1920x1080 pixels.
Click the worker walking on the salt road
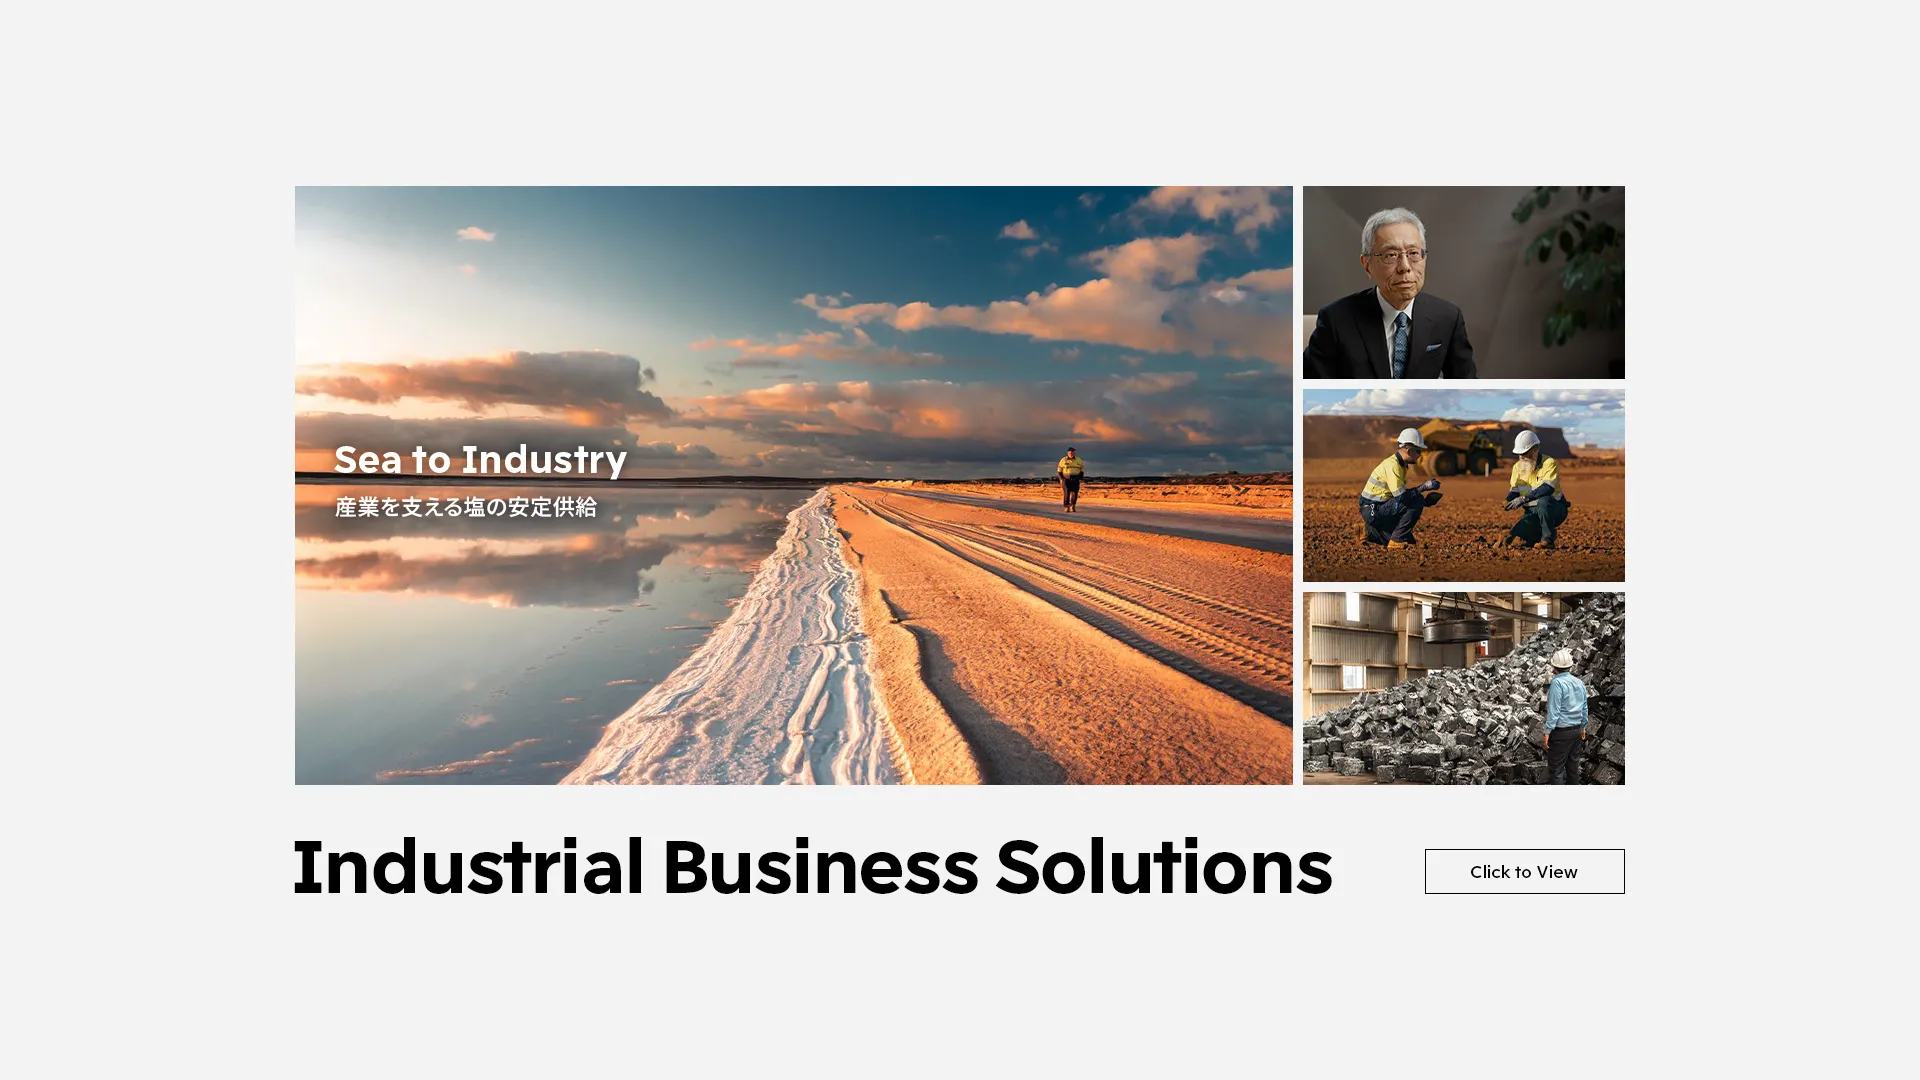click(1071, 479)
